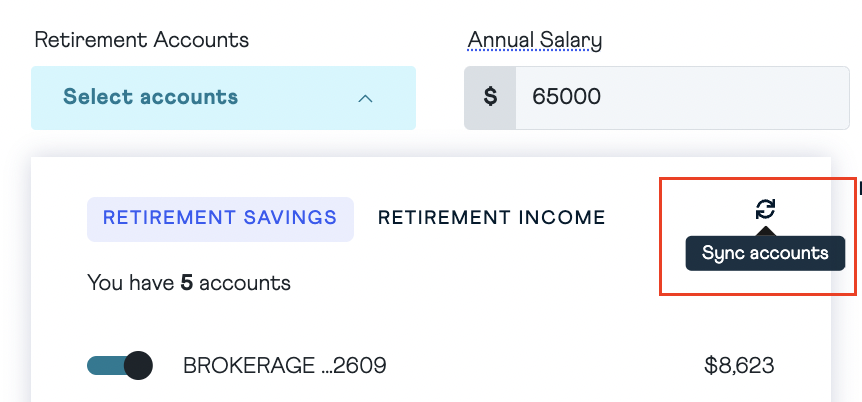This screenshot has height=402, width=862.
Task: Toggle the BROKERAGE ...2609 account switch
Action: pos(119,365)
